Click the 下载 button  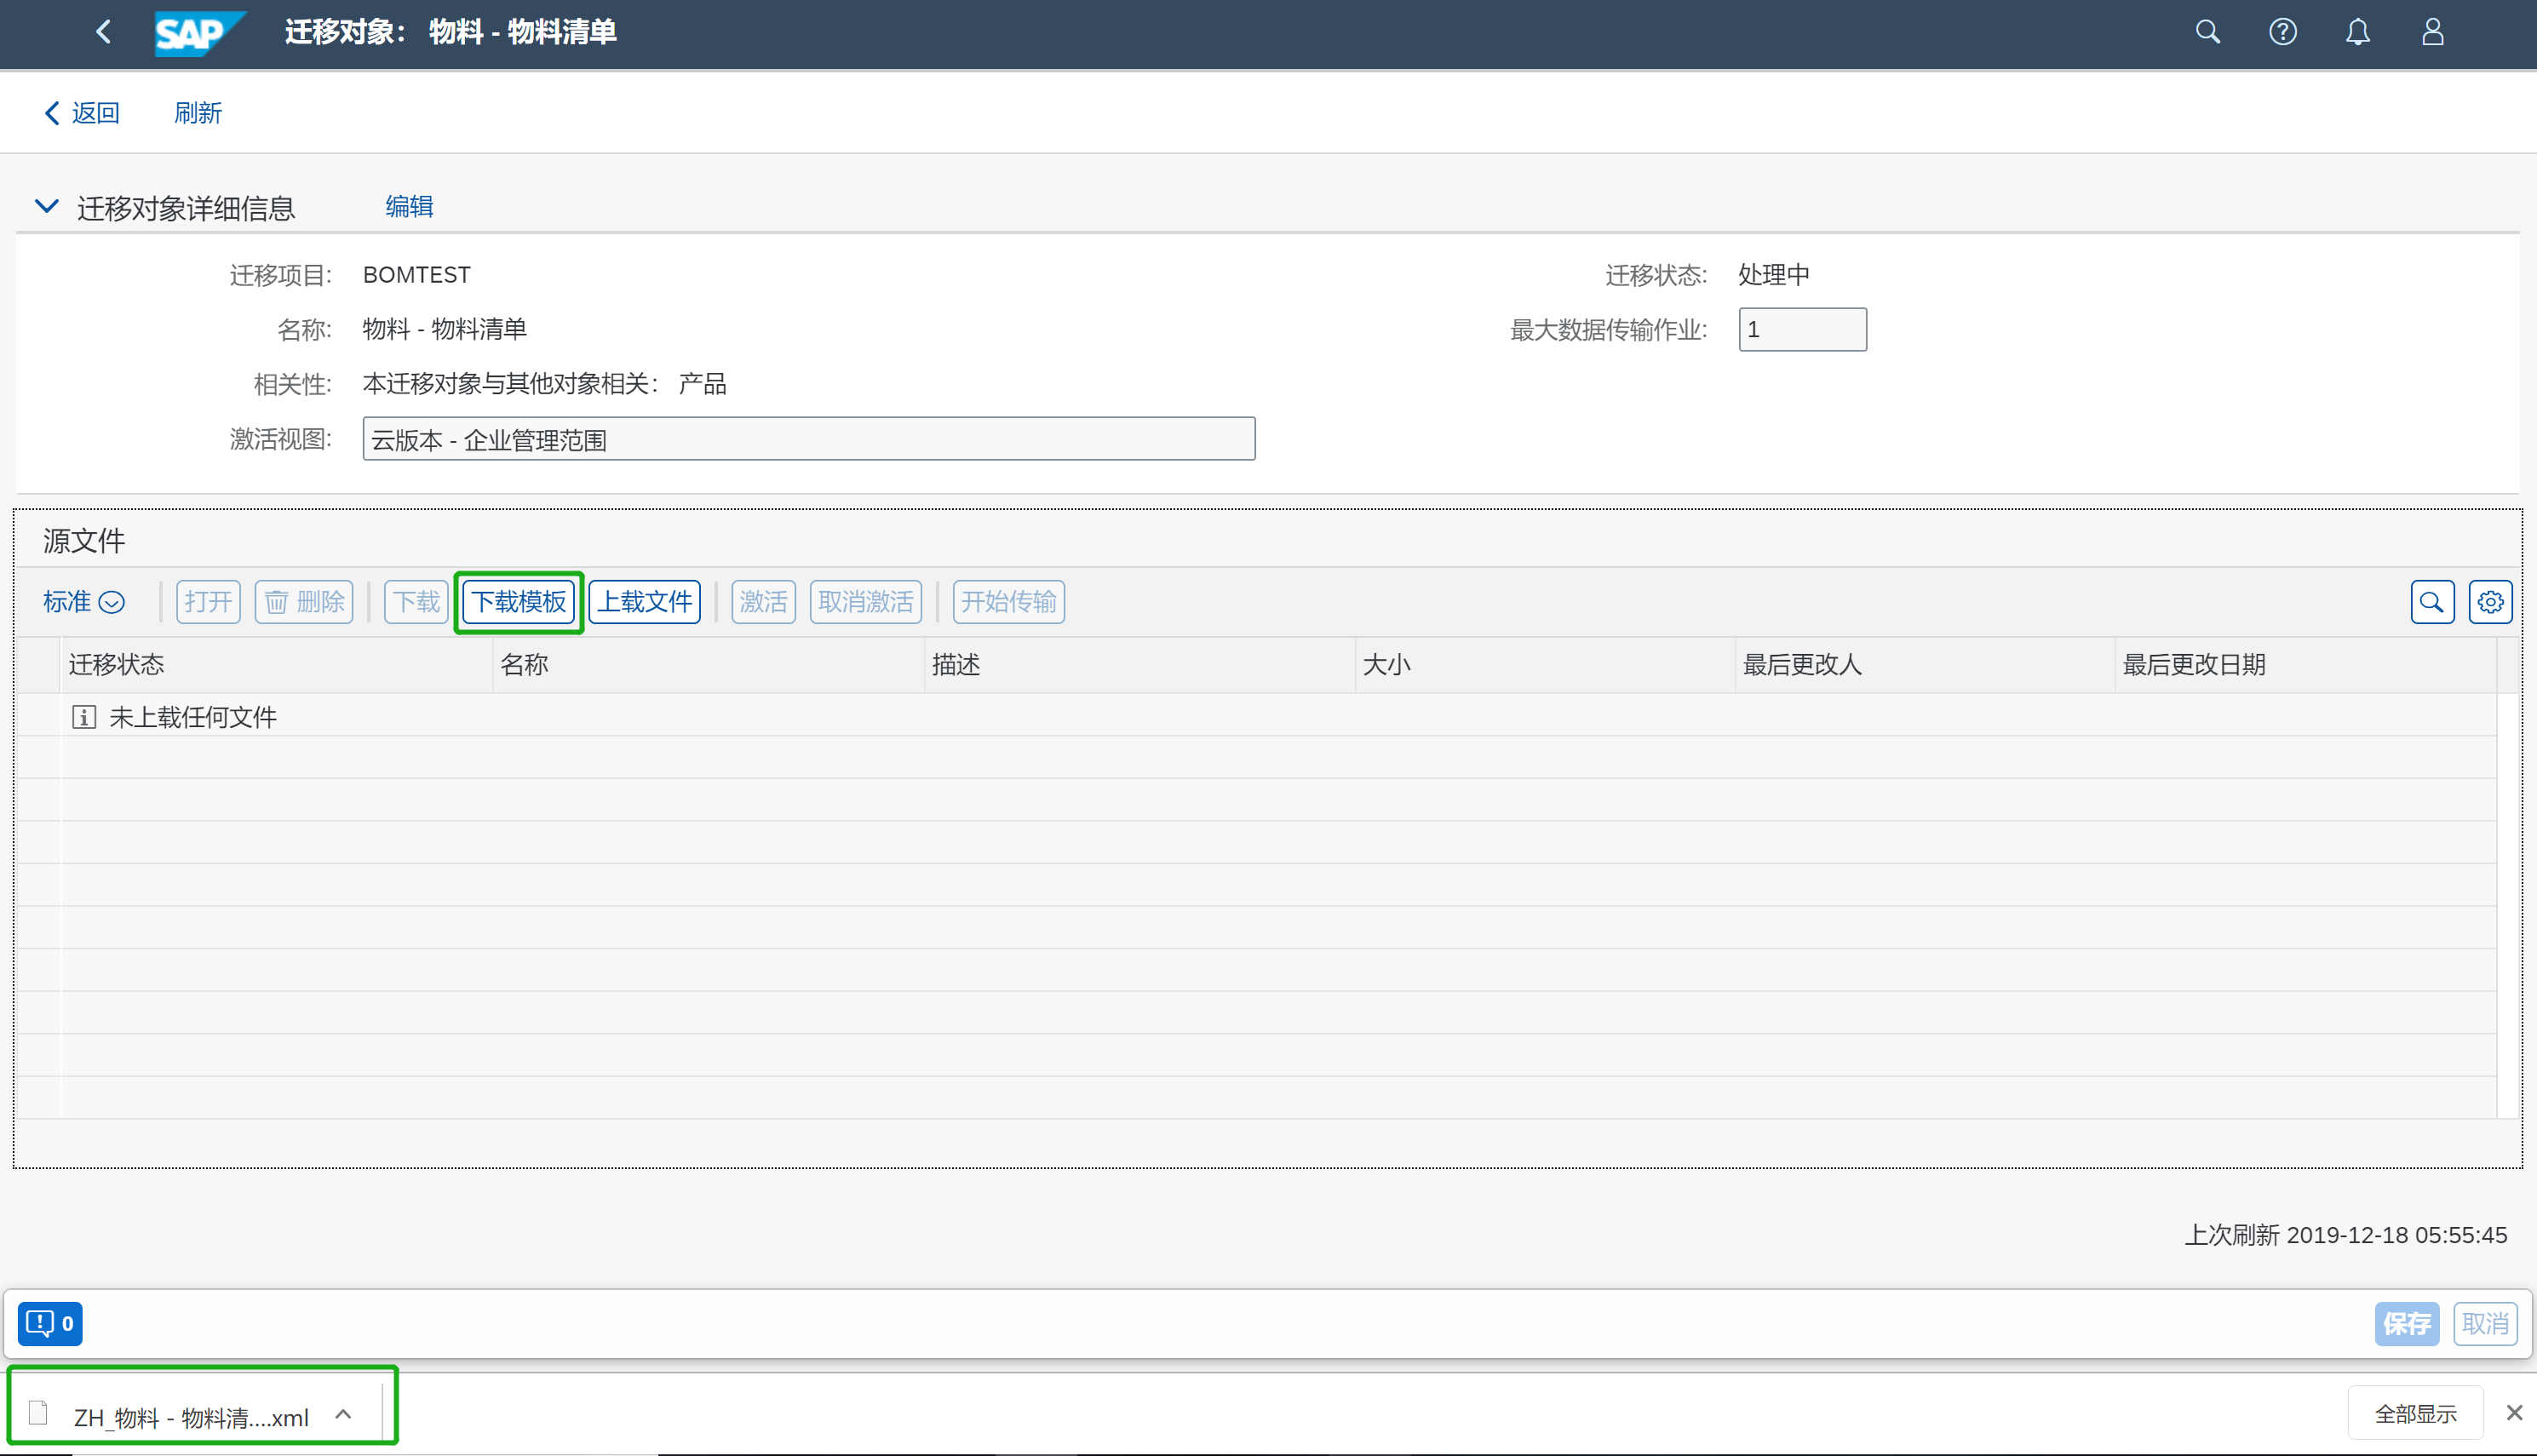pos(416,601)
